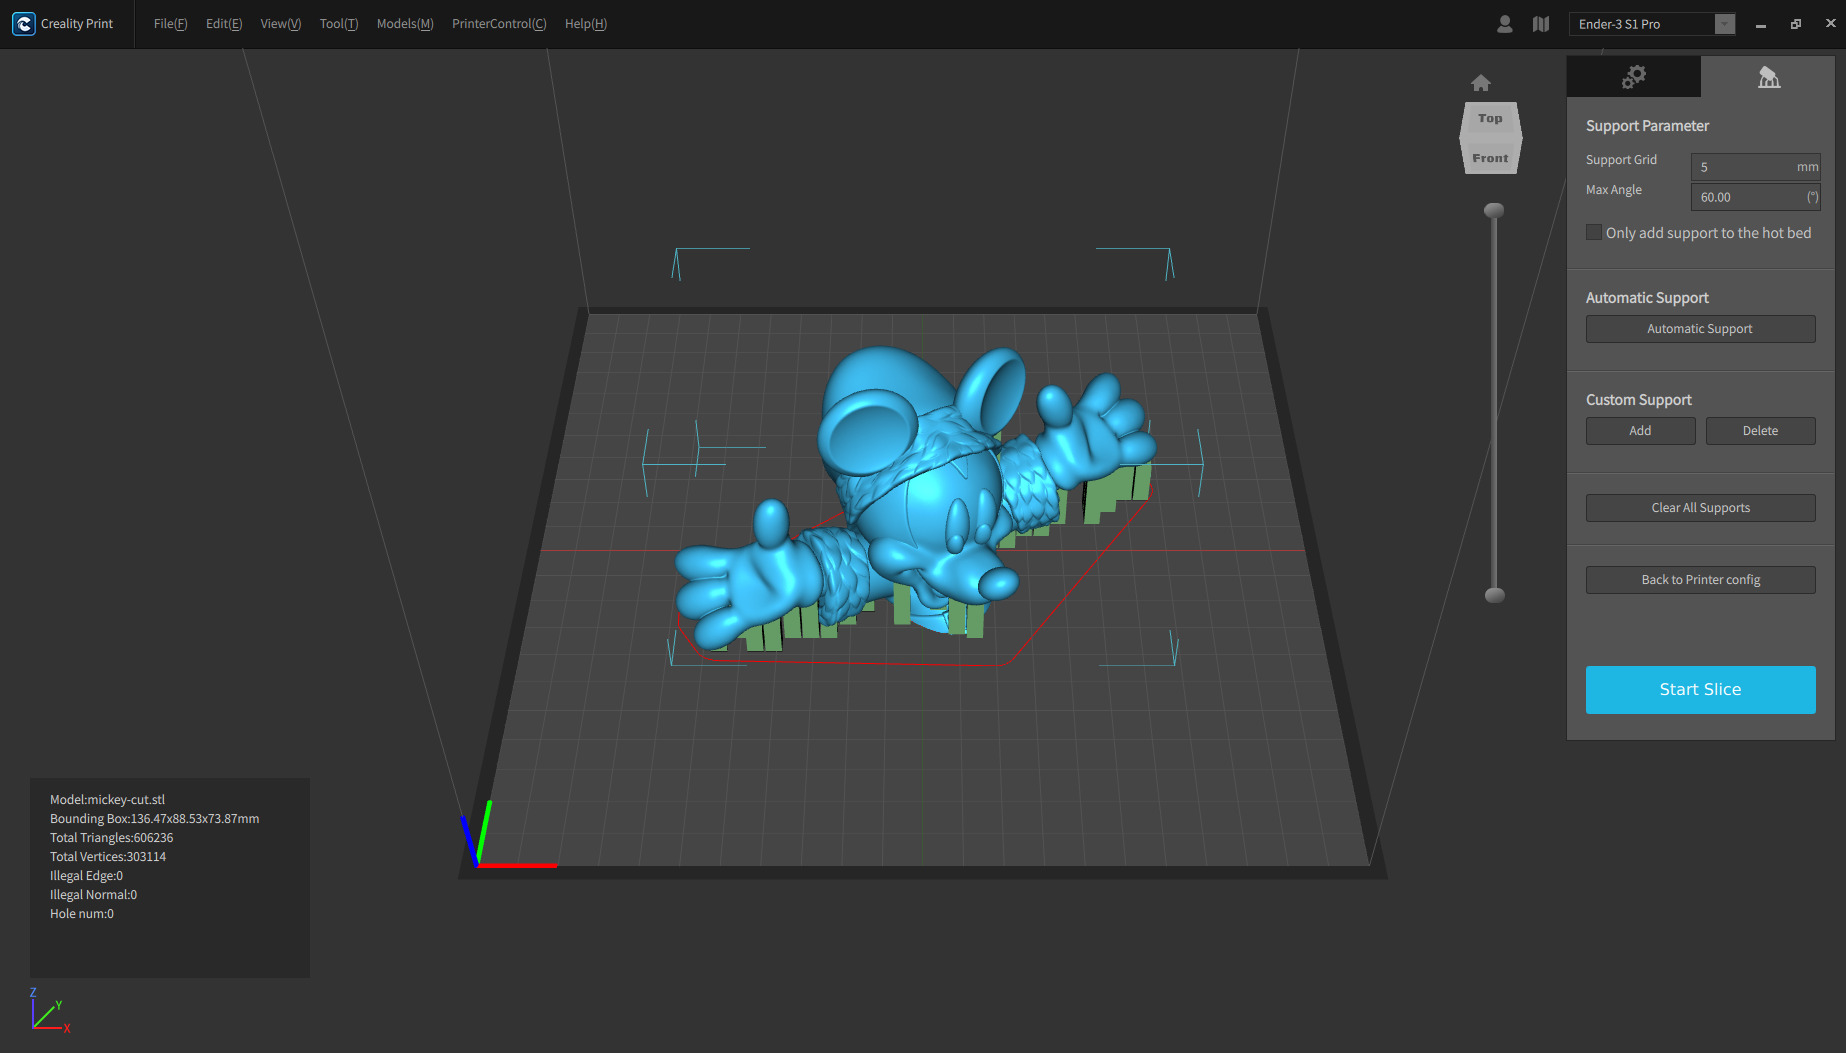This screenshot has height=1053, width=1846.
Task: Click the Start Slice button
Action: tap(1700, 690)
